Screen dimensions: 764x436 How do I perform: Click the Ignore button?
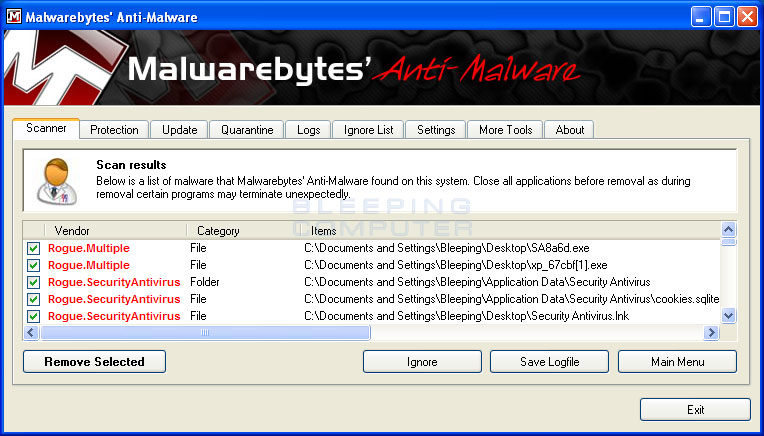[422, 361]
